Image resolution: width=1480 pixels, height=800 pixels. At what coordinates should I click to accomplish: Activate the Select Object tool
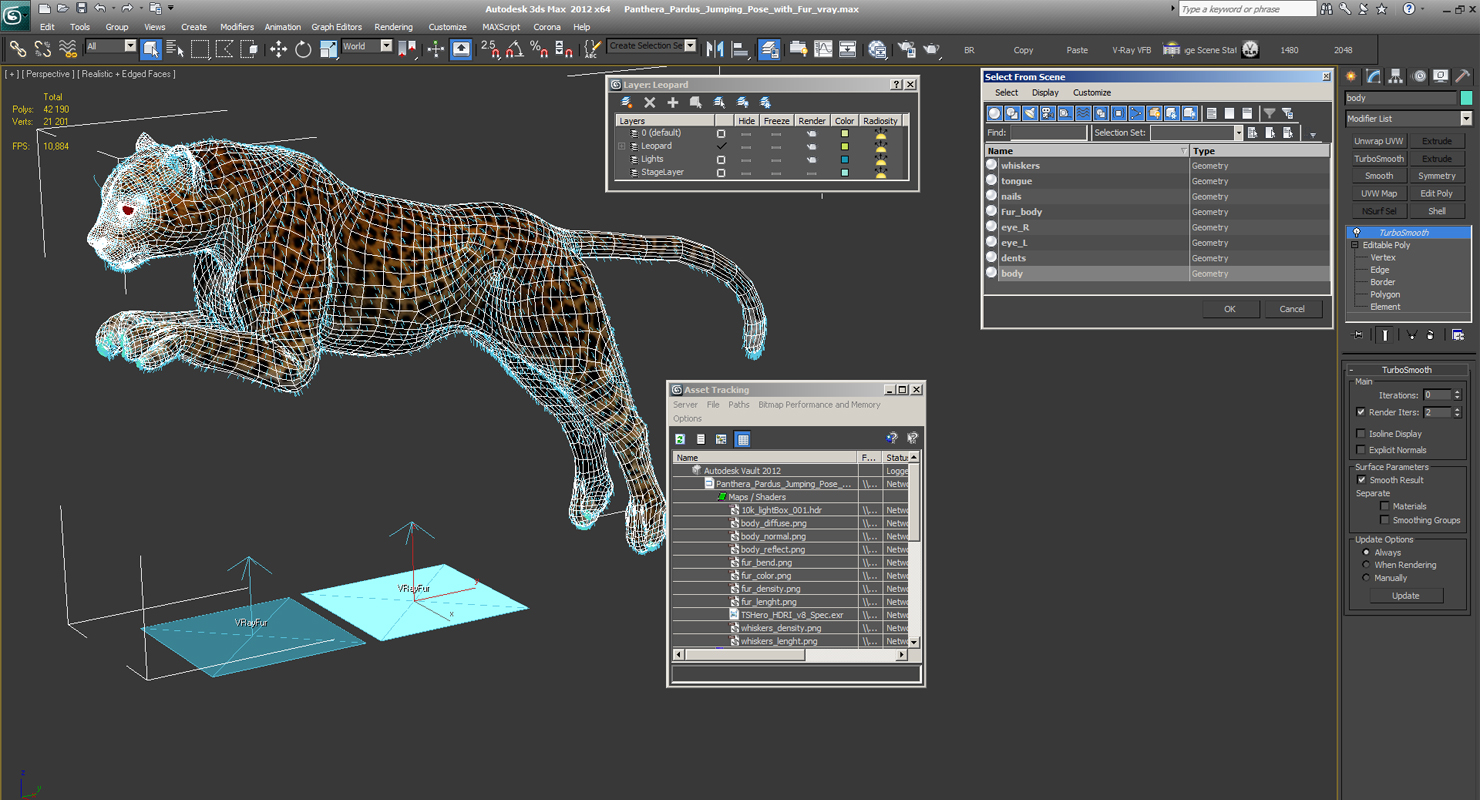pyautogui.click(x=151, y=48)
